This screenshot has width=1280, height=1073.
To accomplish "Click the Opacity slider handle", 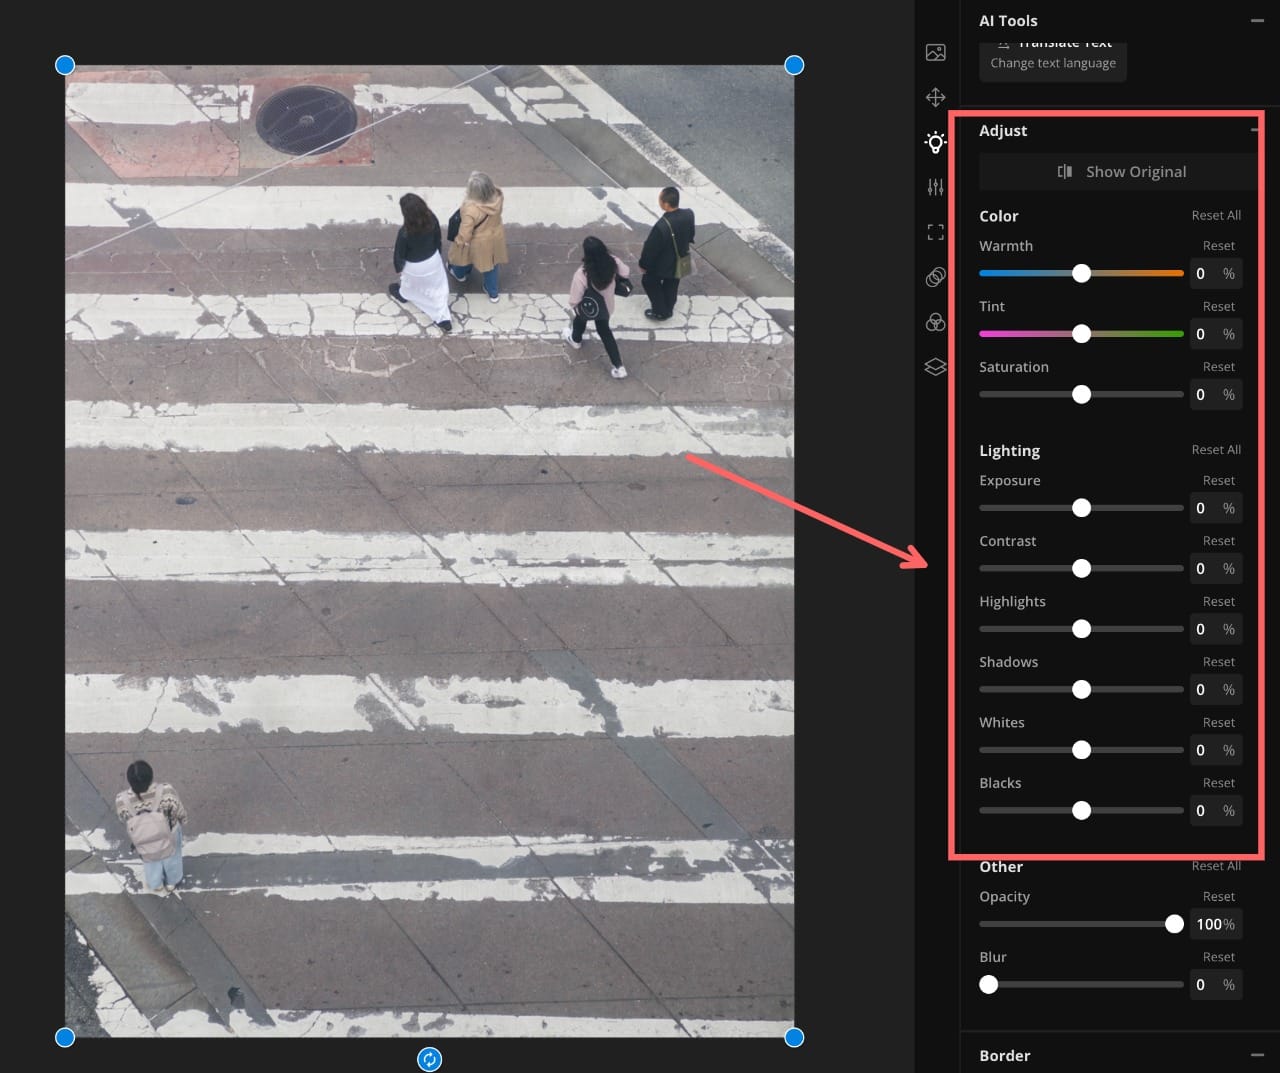I will point(1174,924).
